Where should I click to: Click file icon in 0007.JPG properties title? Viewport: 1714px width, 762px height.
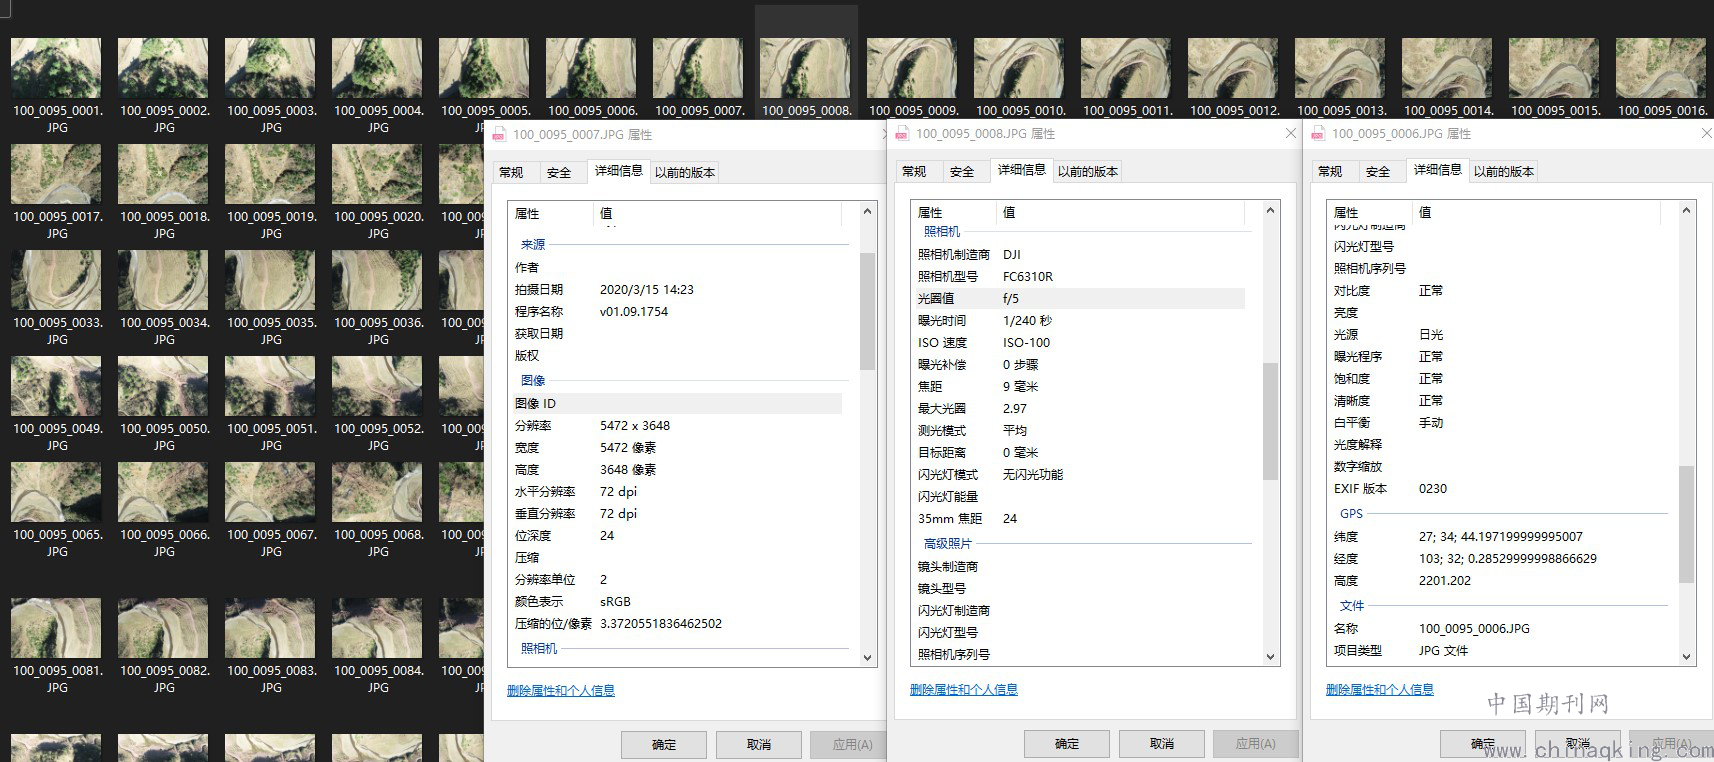coord(499,134)
